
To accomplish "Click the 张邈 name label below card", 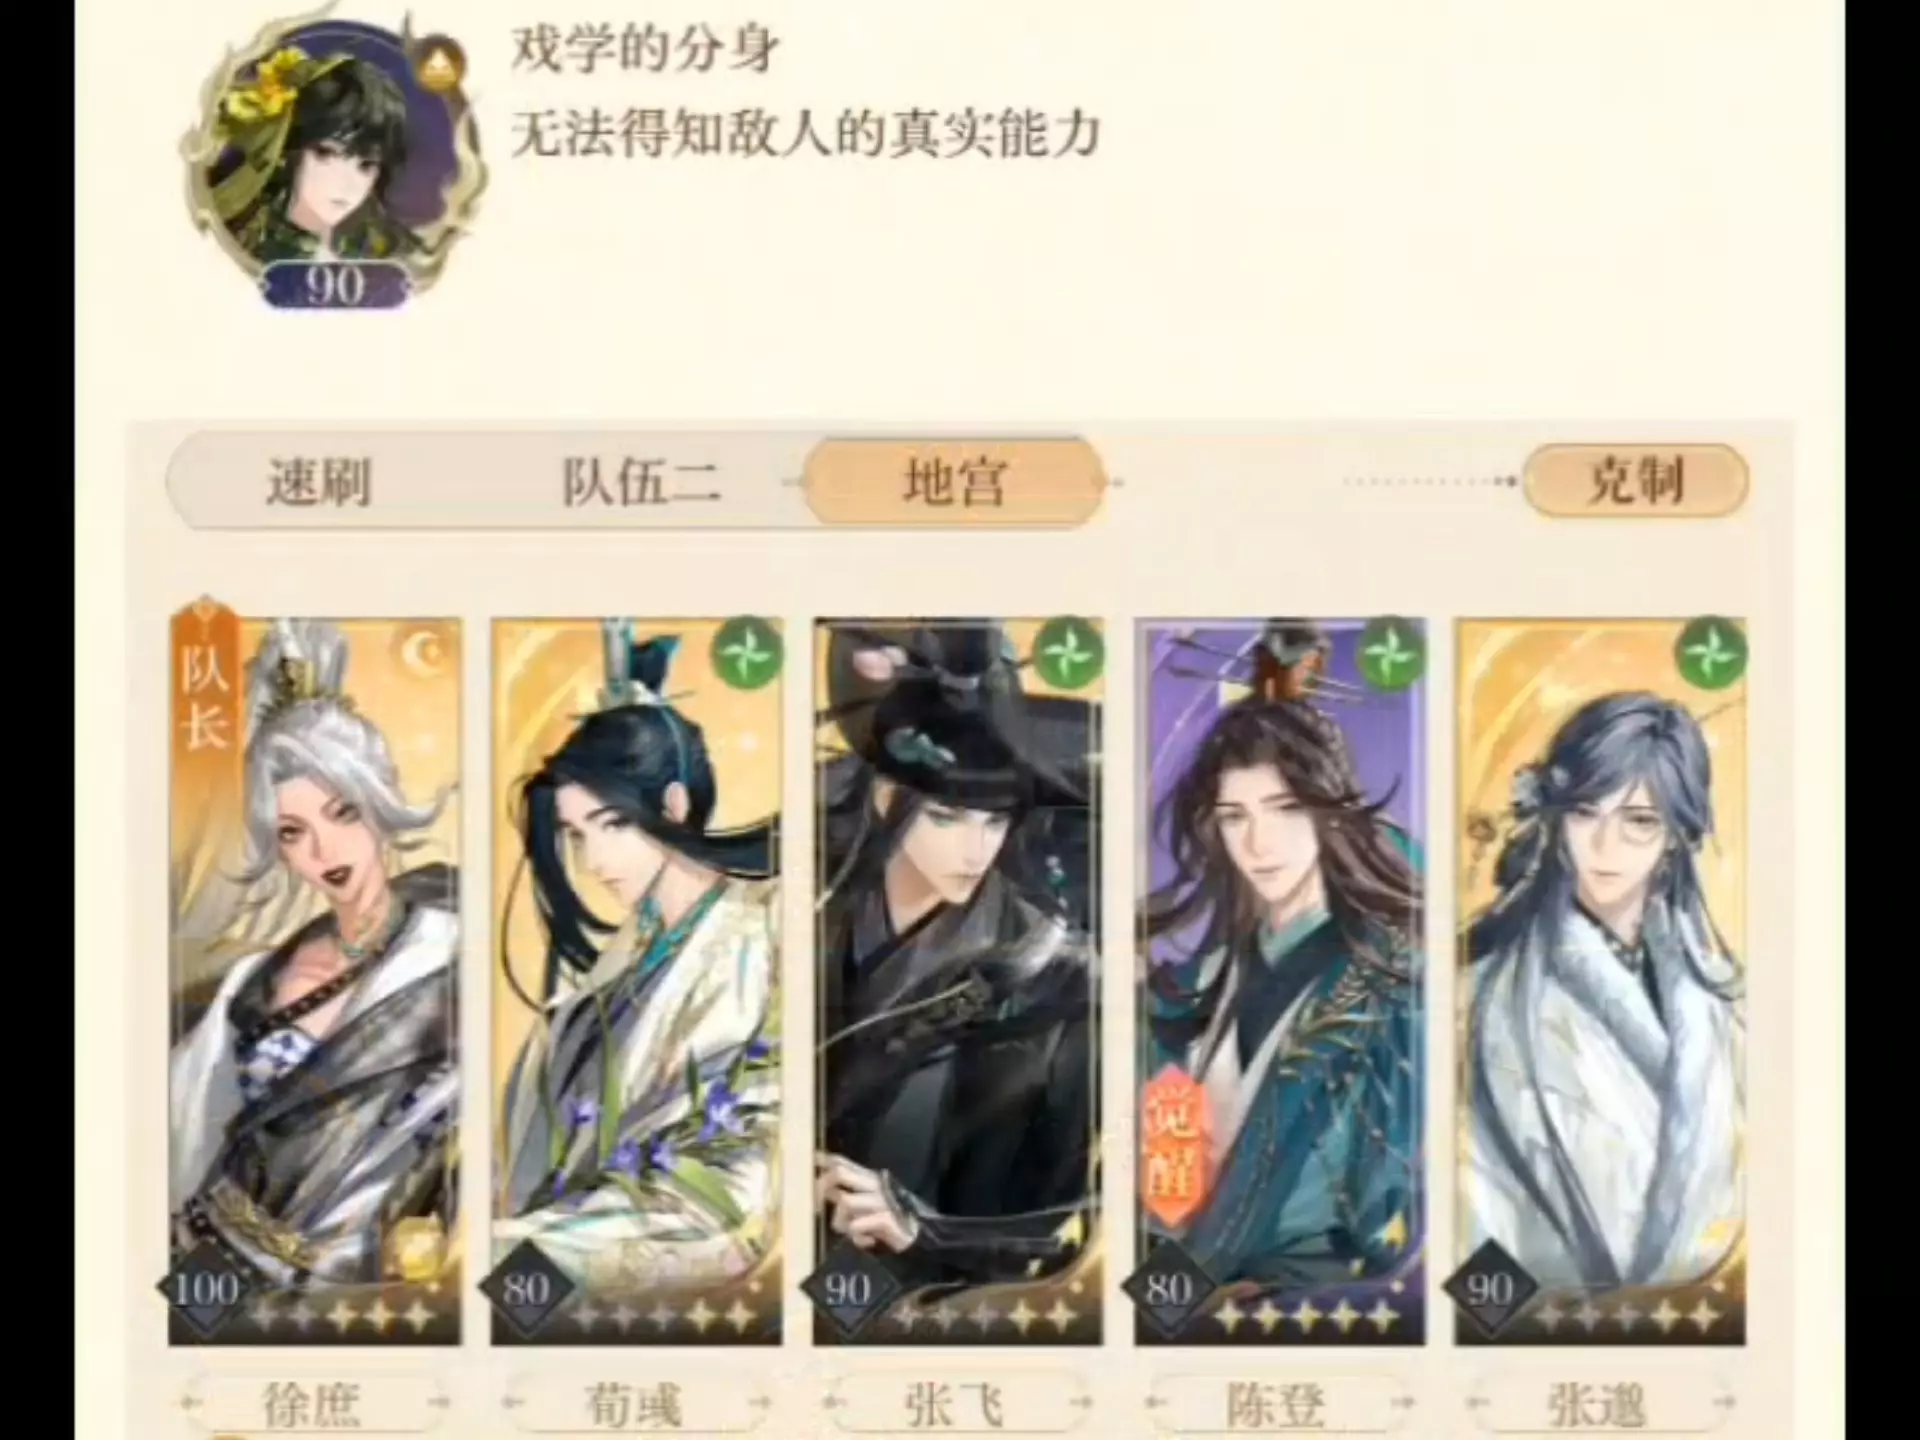I will pyautogui.click(x=1598, y=1405).
